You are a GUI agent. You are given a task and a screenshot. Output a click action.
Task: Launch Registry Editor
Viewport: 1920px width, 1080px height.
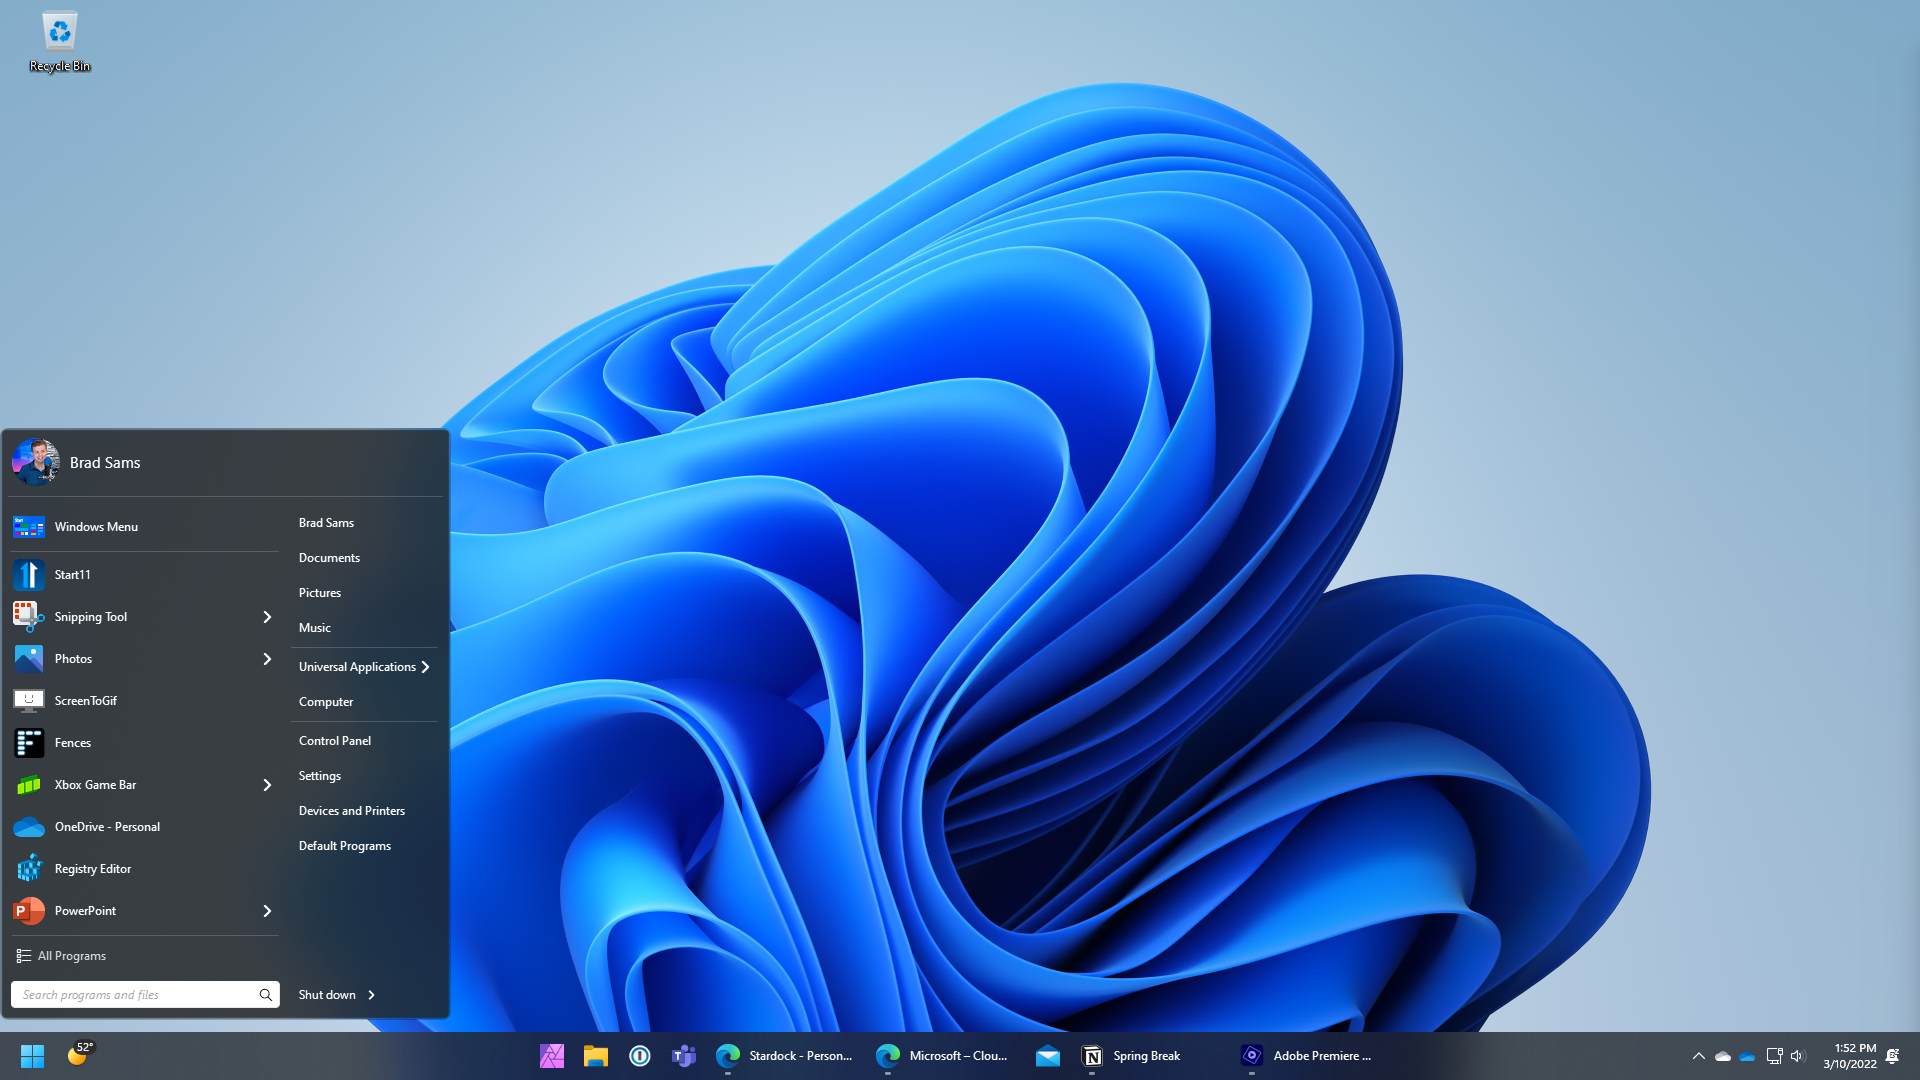(94, 868)
